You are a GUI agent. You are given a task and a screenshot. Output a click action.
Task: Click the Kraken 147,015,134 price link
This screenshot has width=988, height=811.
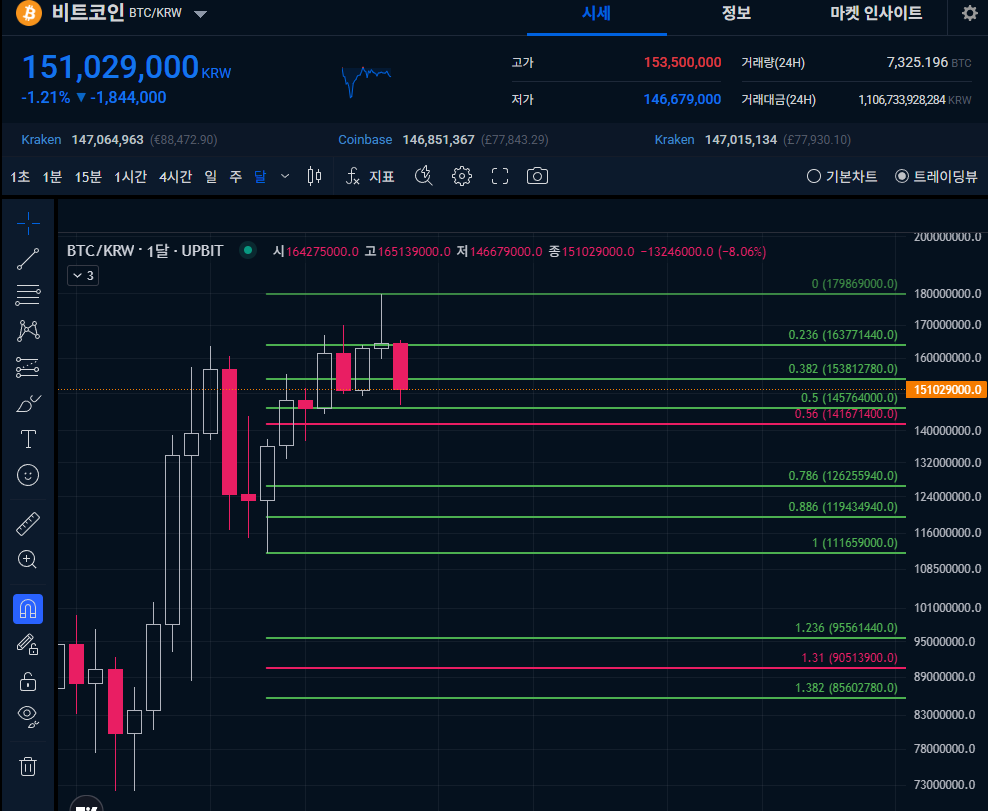pyautogui.click(x=752, y=139)
